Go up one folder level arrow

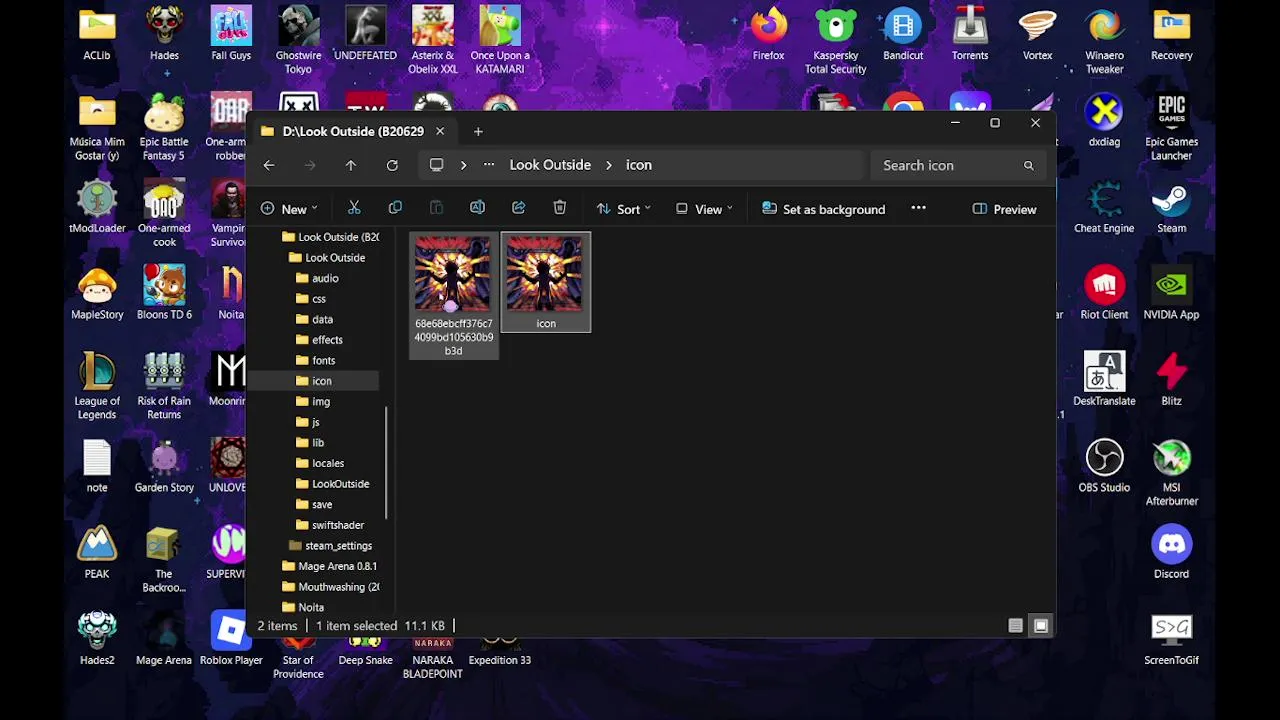(351, 165)
